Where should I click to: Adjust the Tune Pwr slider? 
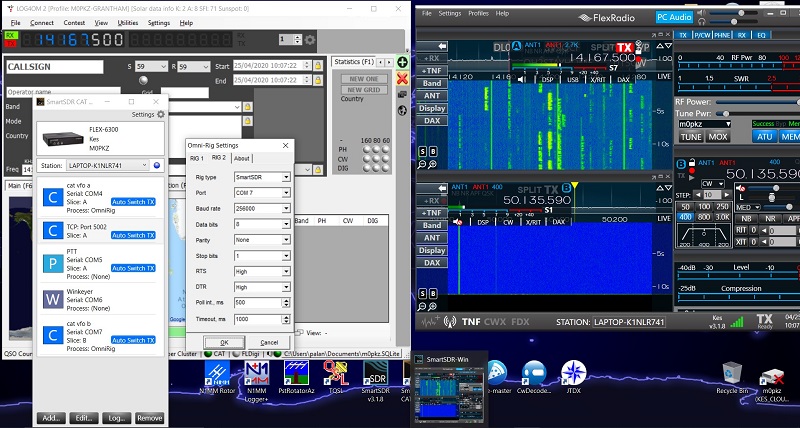coord(756,114)
